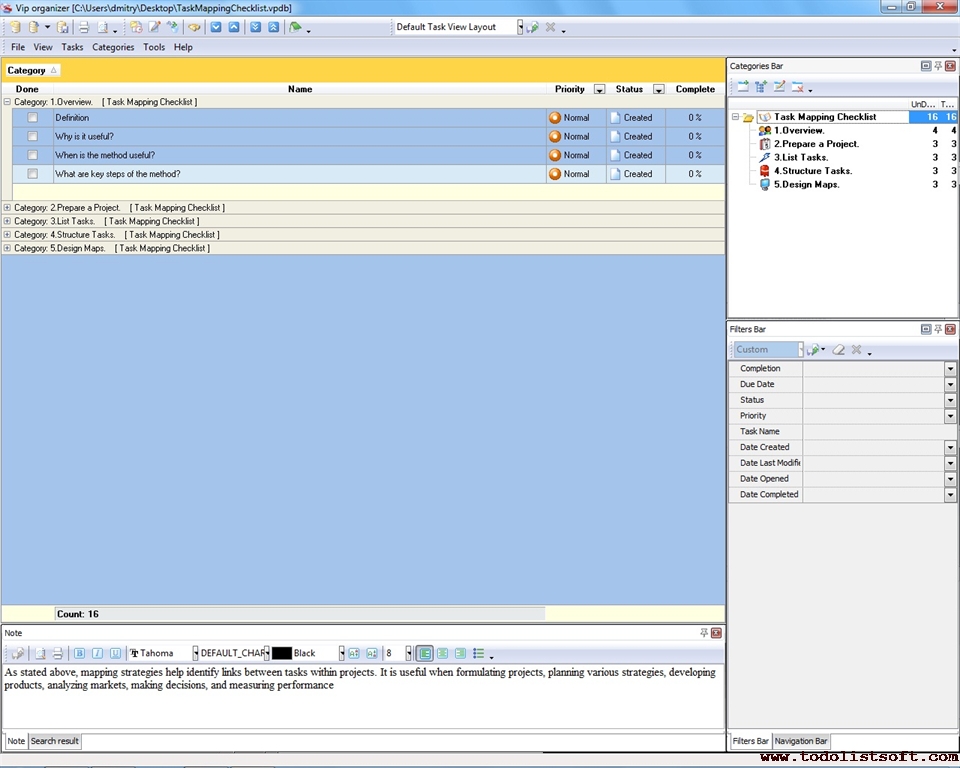
Task: Click the Bold button in the Note toolbar
Action: click(x=80, y=653)
